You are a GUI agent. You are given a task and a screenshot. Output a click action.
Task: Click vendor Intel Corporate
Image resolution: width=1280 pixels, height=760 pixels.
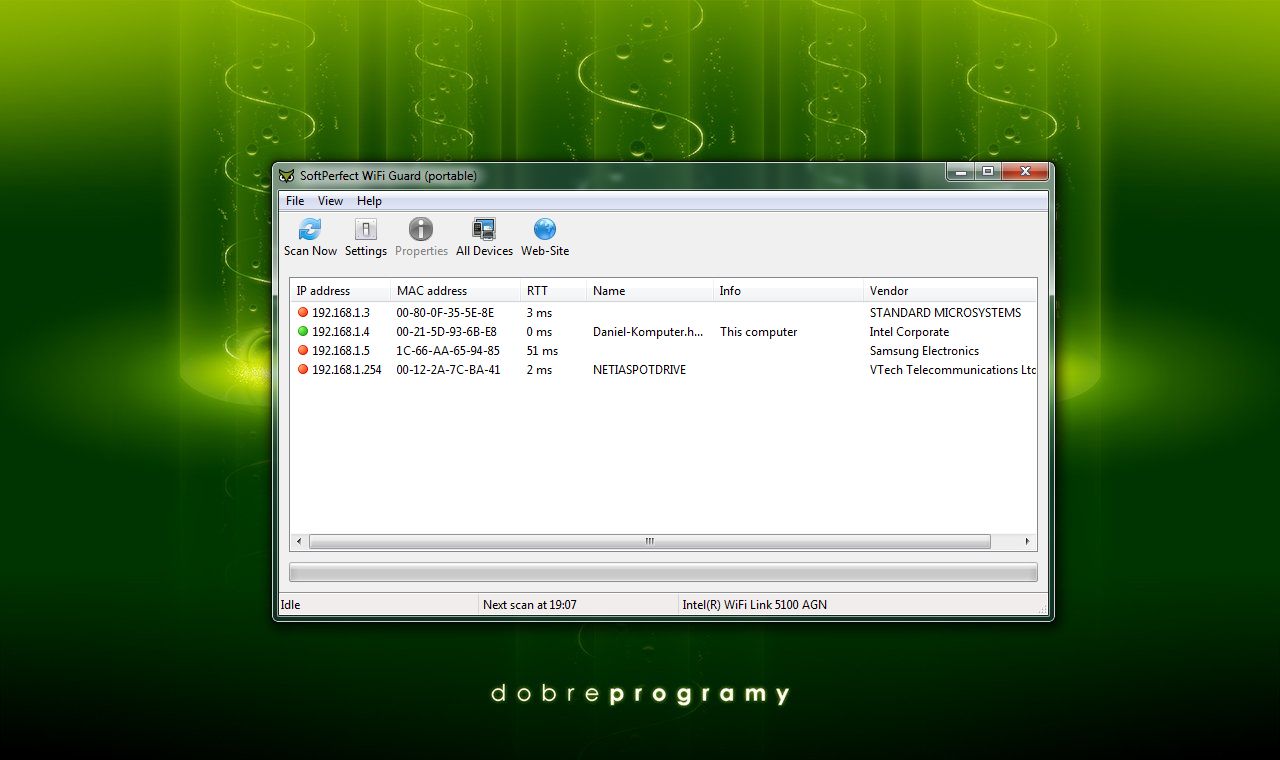click(909, 332)
